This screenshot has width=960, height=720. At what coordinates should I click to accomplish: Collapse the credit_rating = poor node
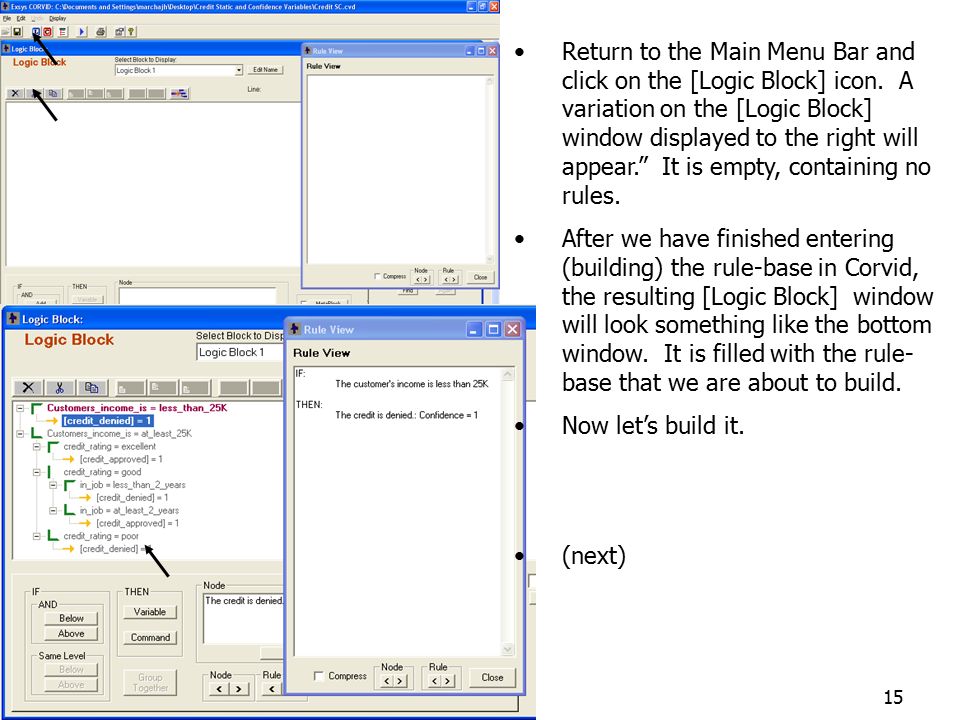point(37,536)
